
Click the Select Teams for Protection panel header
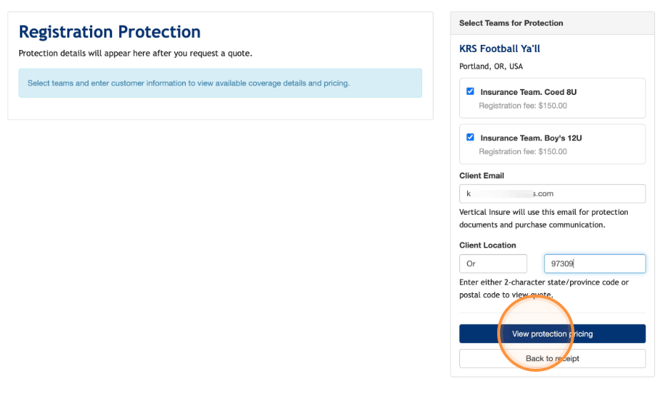pos(552,23)
